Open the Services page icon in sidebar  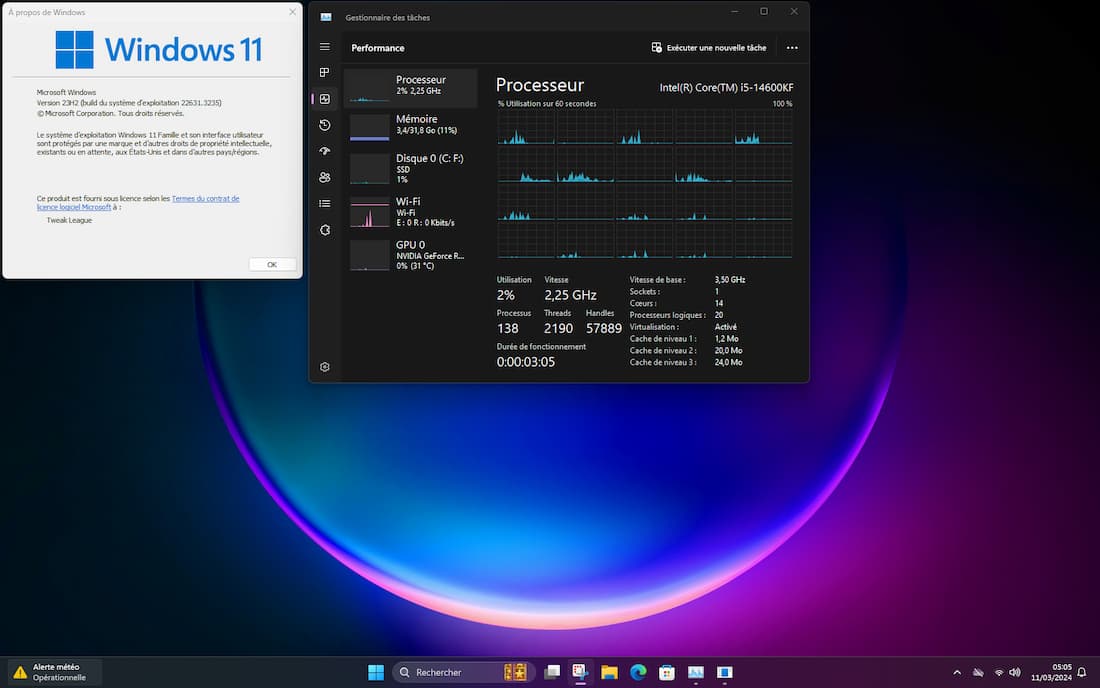point(324,230)
